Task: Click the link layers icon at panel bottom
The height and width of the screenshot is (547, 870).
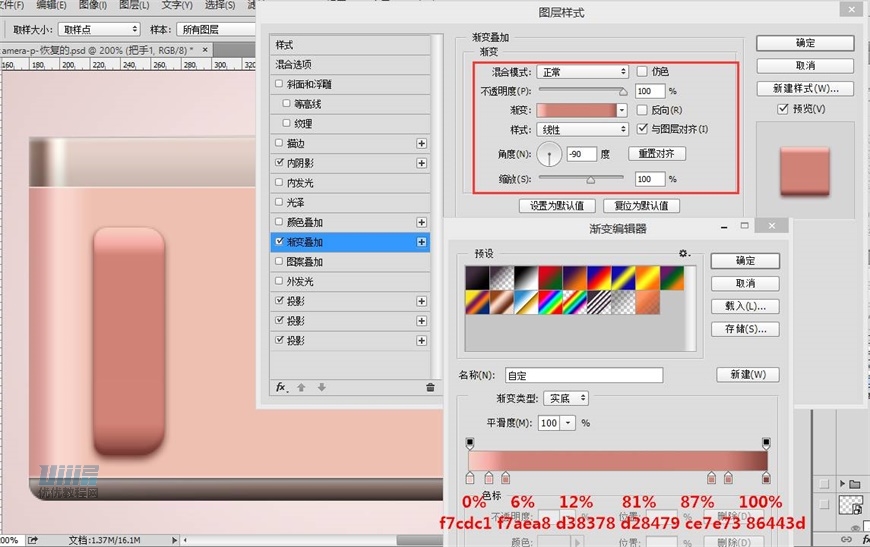Action: coord(846,539)
